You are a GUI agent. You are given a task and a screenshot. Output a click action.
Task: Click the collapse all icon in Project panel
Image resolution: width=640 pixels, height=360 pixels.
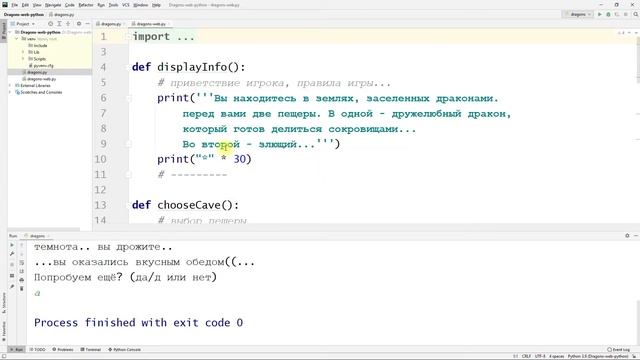[x=68, y=24]
